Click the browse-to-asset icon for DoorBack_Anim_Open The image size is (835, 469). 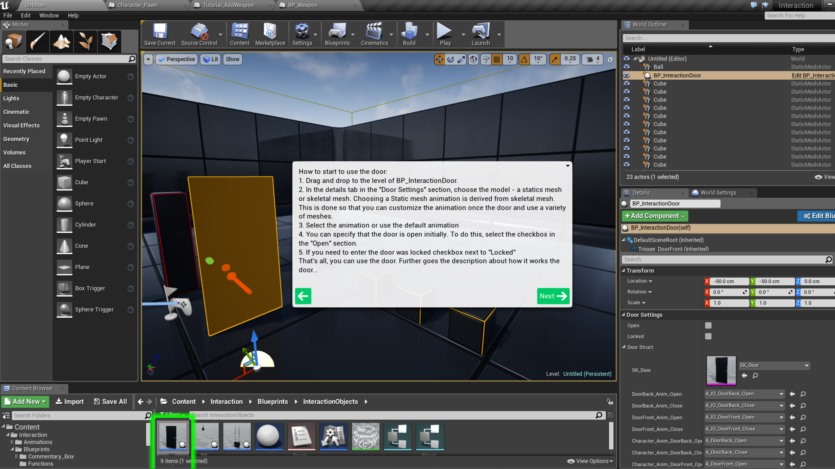coord(803,394)
